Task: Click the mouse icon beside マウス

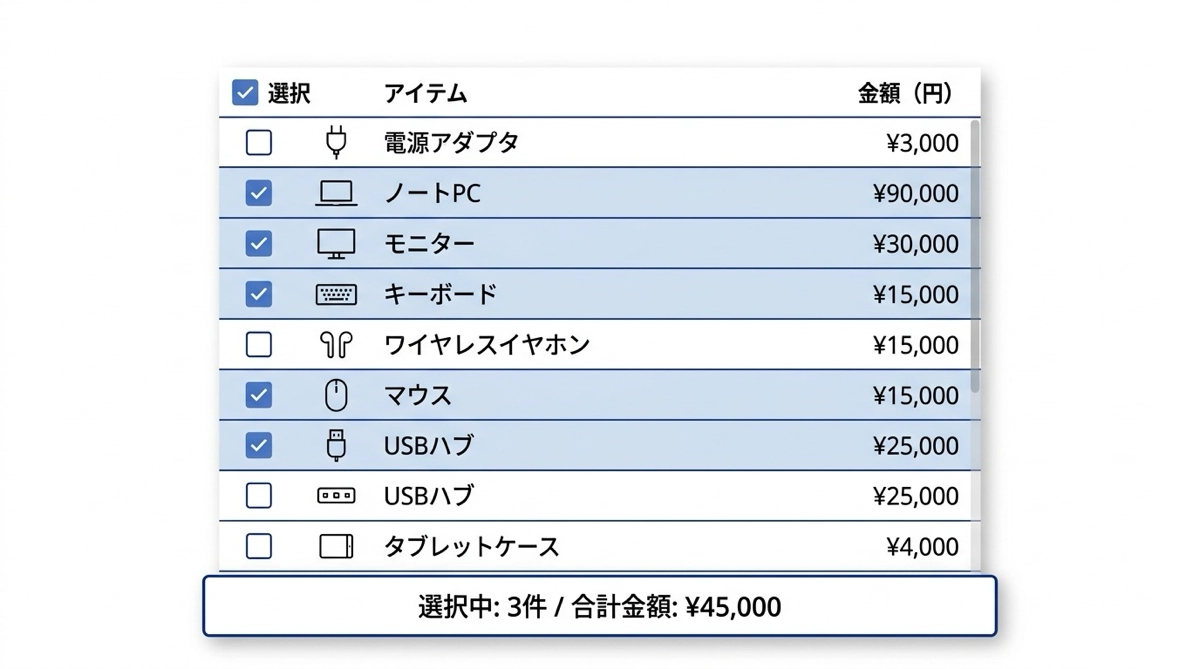Action: 336,396
